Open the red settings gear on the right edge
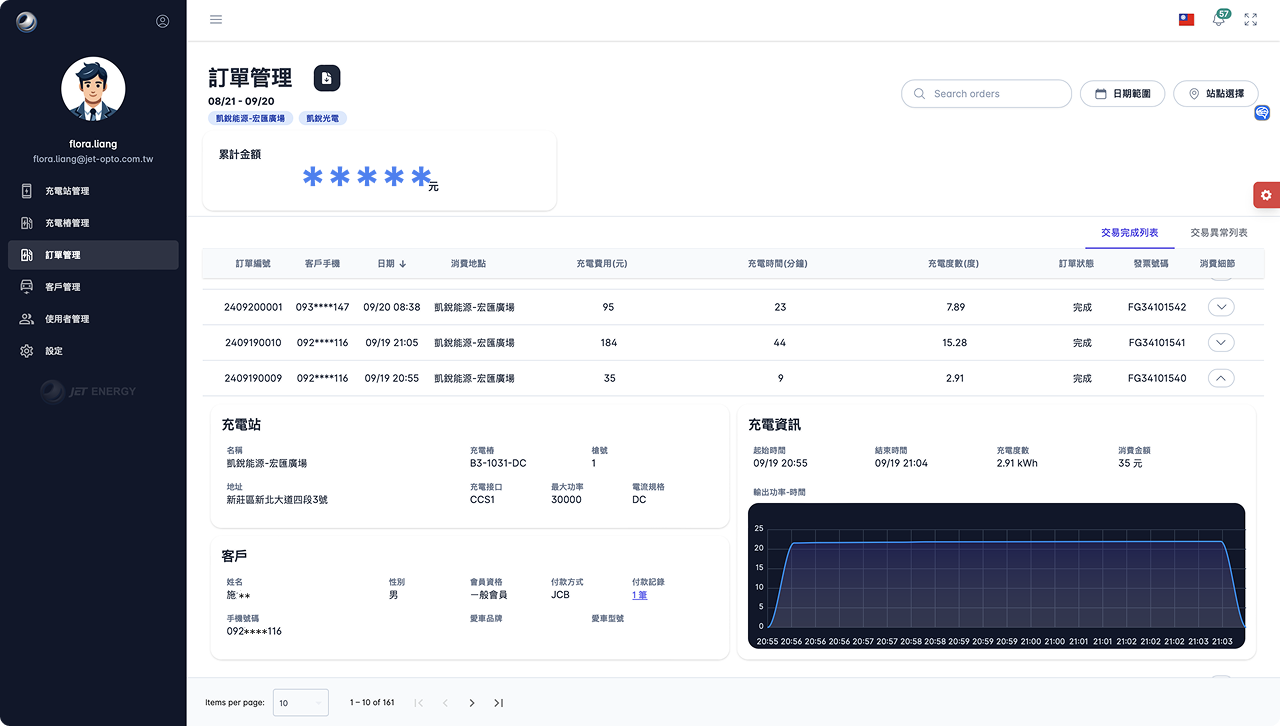 1266,195
